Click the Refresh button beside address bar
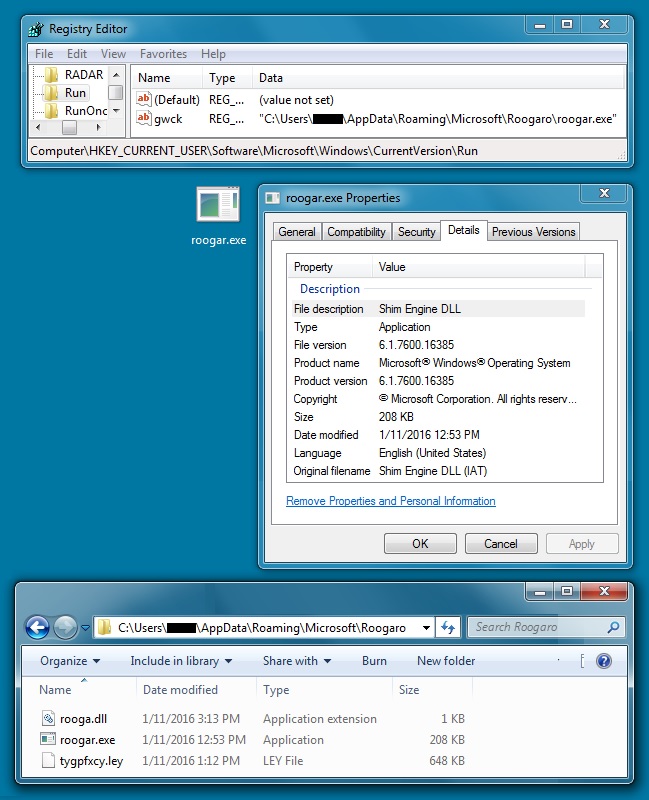The image size is (649, 800). click(x=449, y=627)
